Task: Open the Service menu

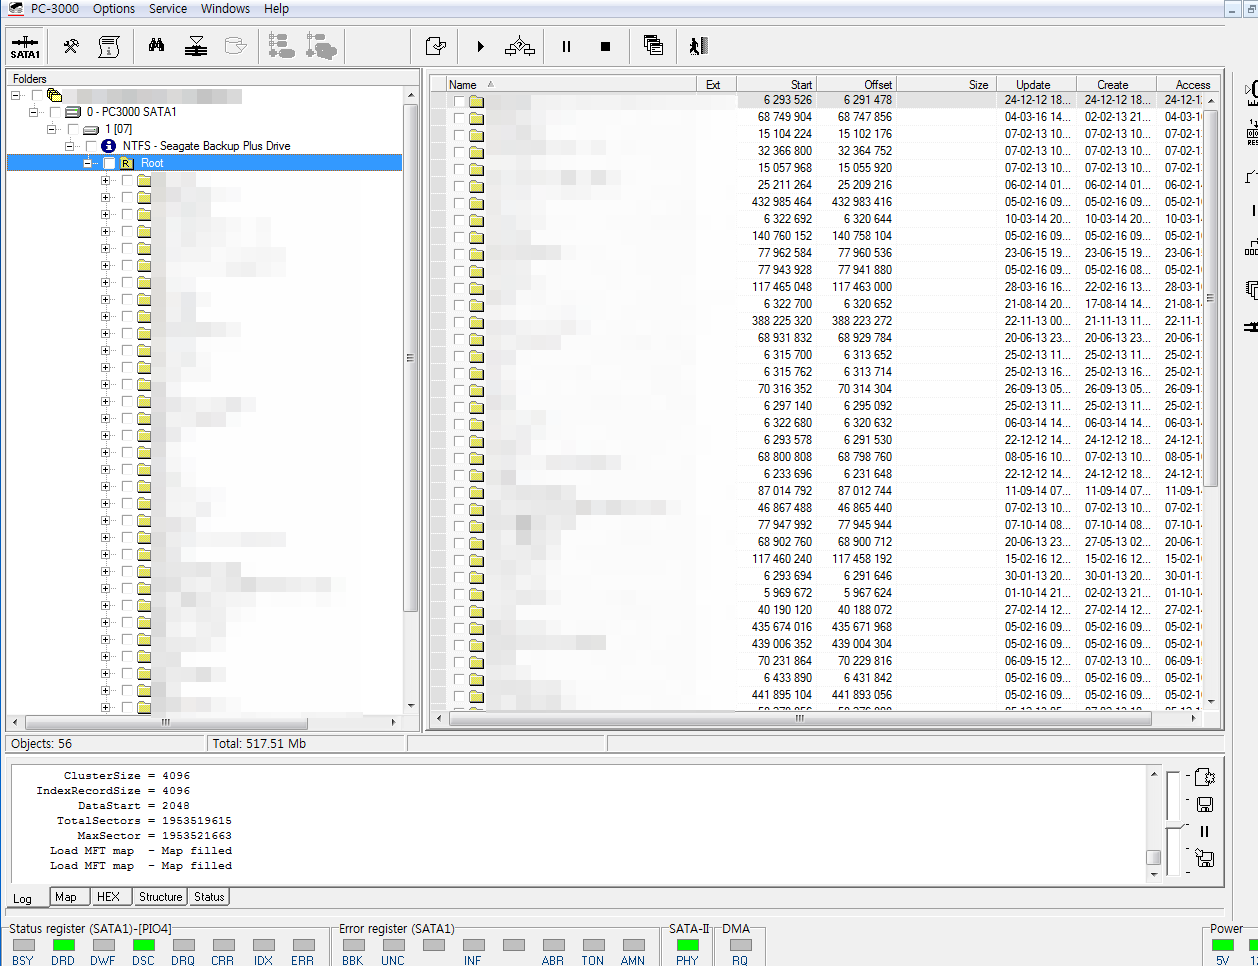Action: (x=168, y=9)
